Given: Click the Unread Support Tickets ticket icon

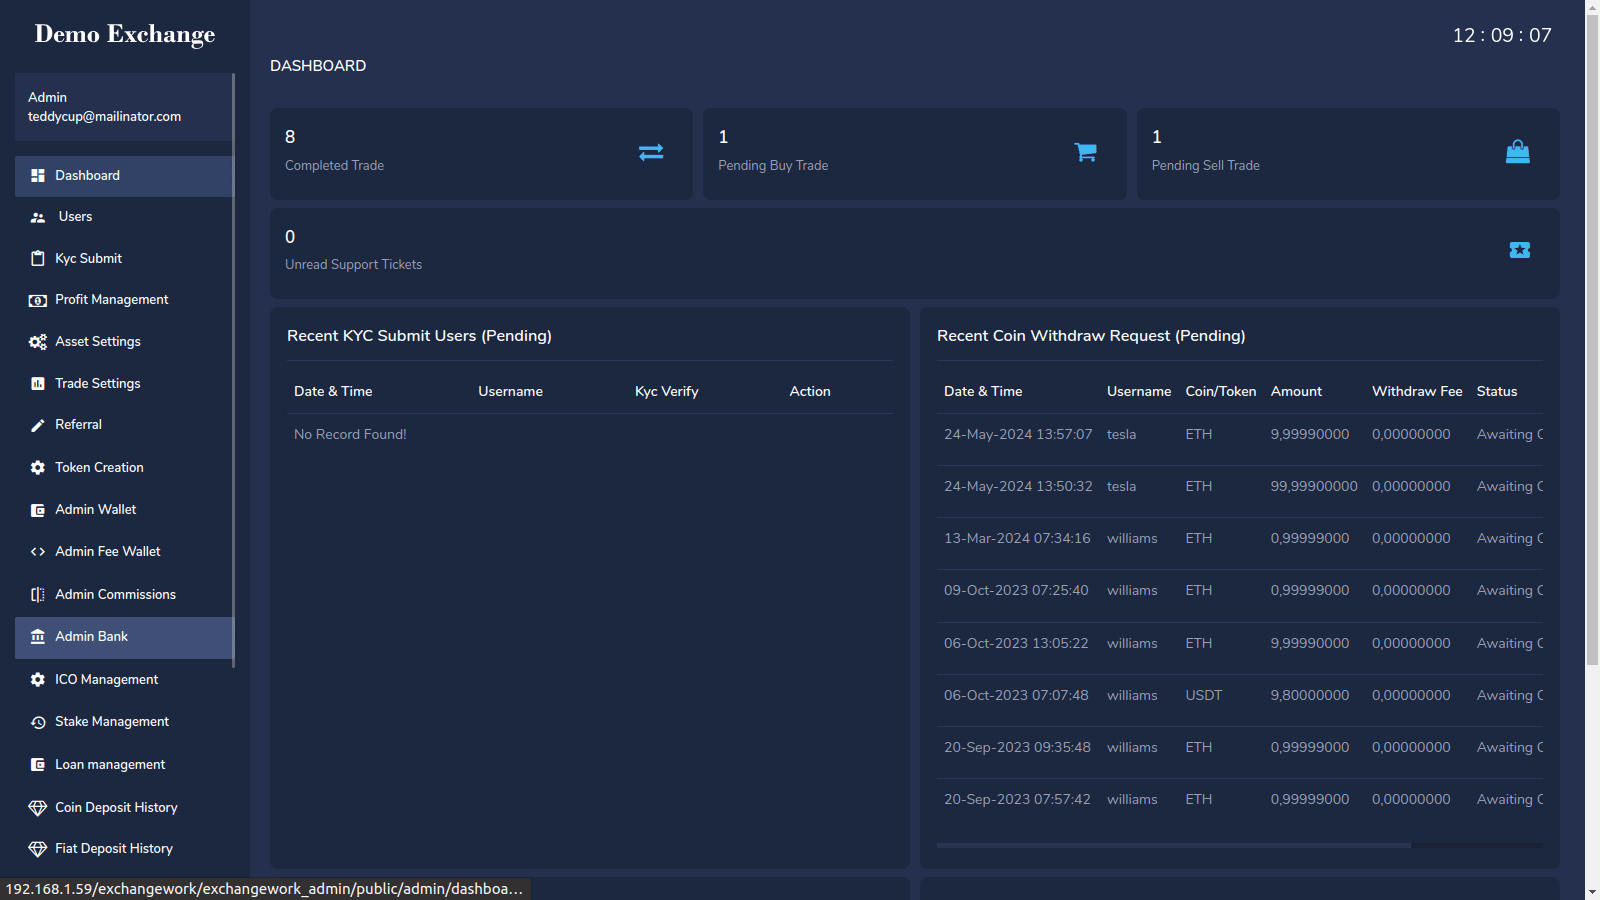Looking at the screenshot, I should pyautogui.click(x=1519, y=250).
